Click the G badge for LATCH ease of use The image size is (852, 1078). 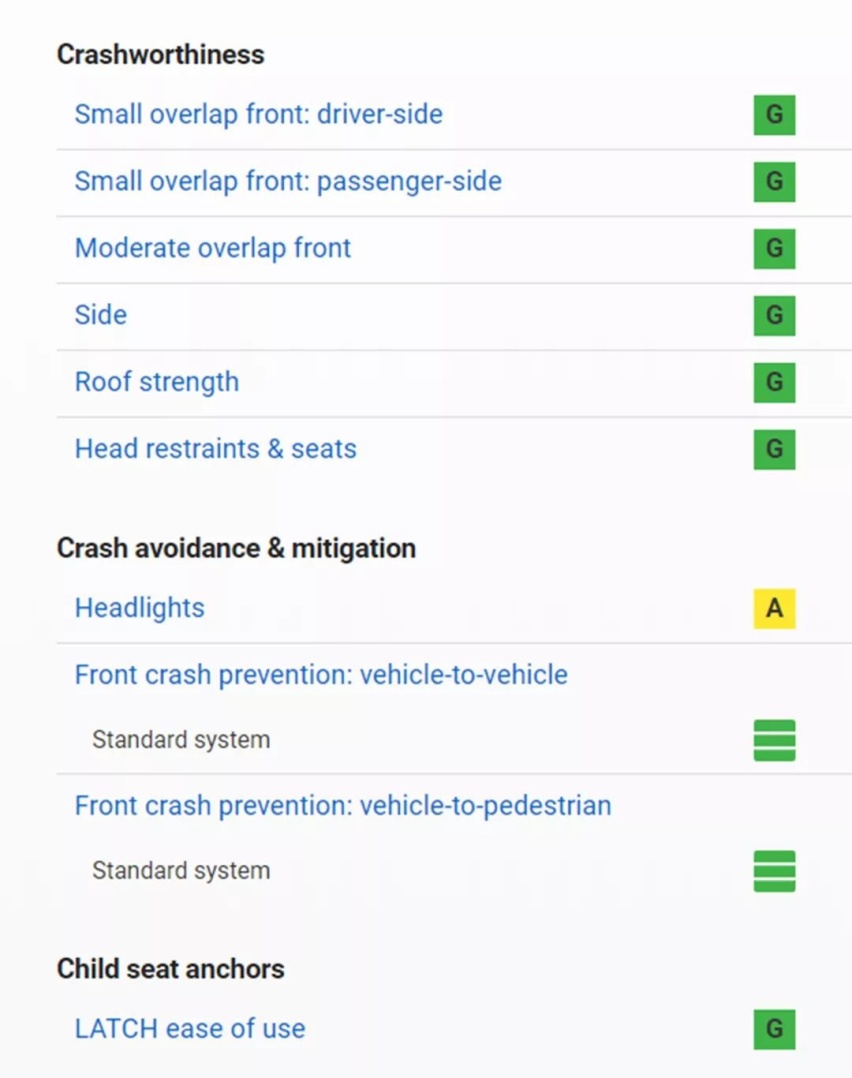click(774, 1029)
